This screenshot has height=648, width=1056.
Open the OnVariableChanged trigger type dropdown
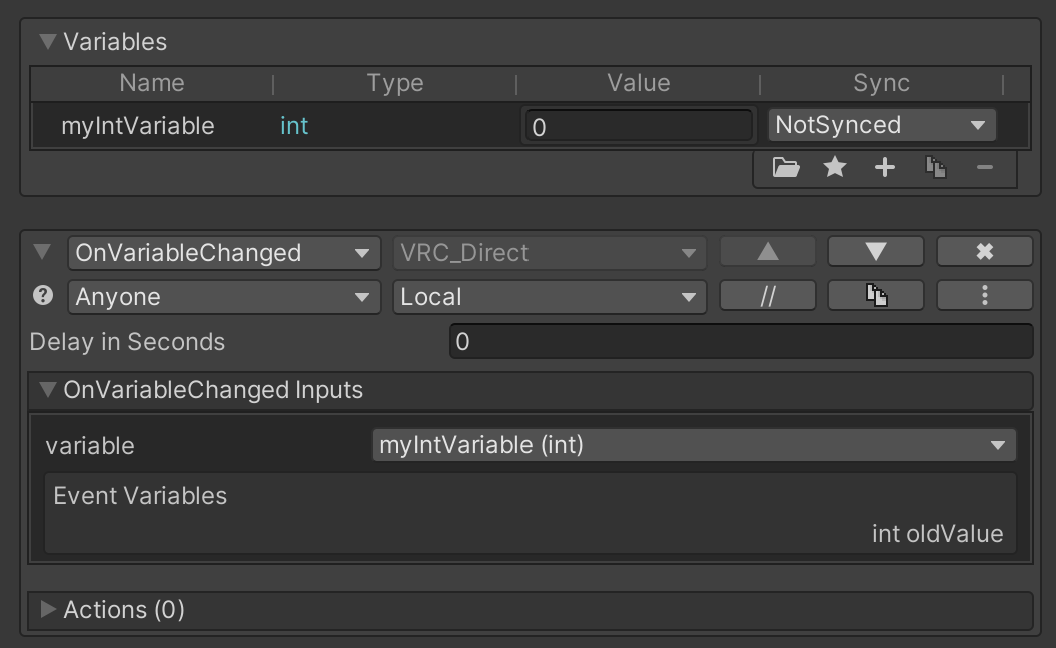point(224,253)
